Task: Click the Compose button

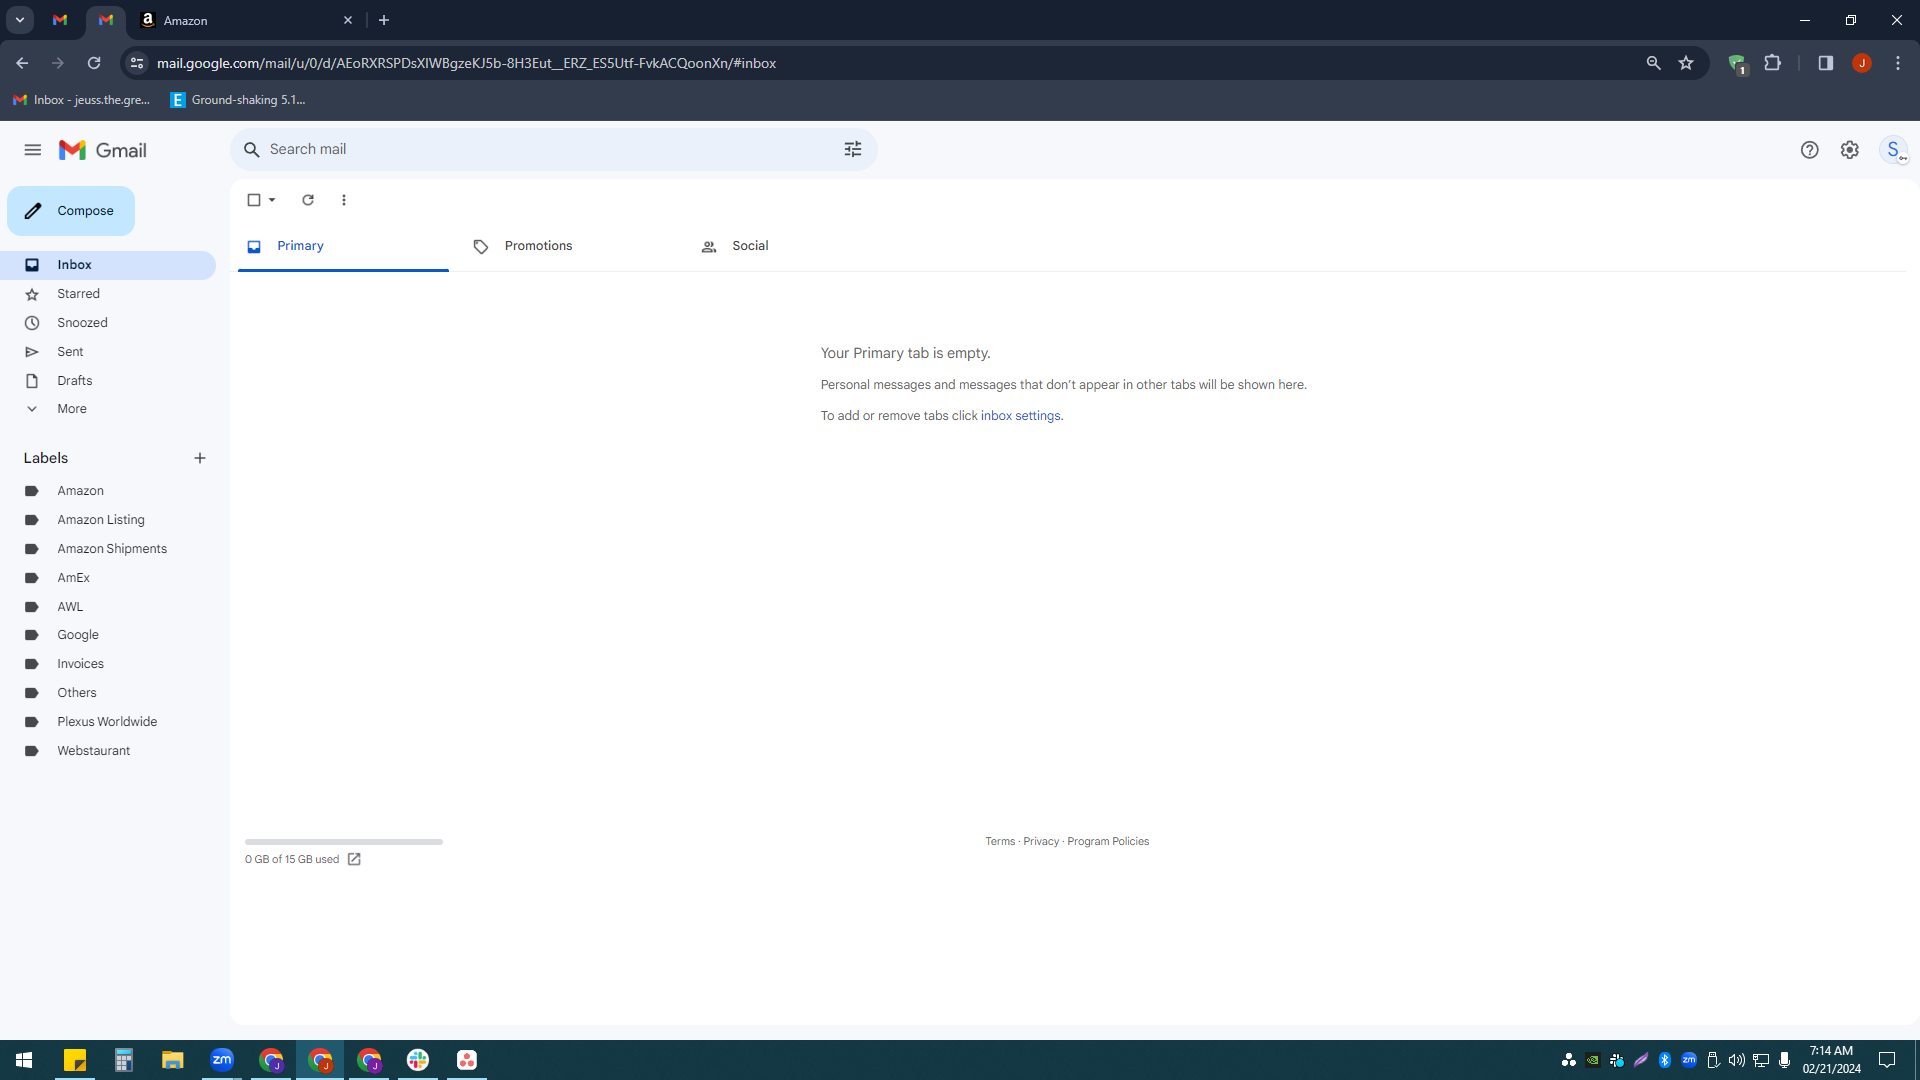Action: (x=71, y=211)
